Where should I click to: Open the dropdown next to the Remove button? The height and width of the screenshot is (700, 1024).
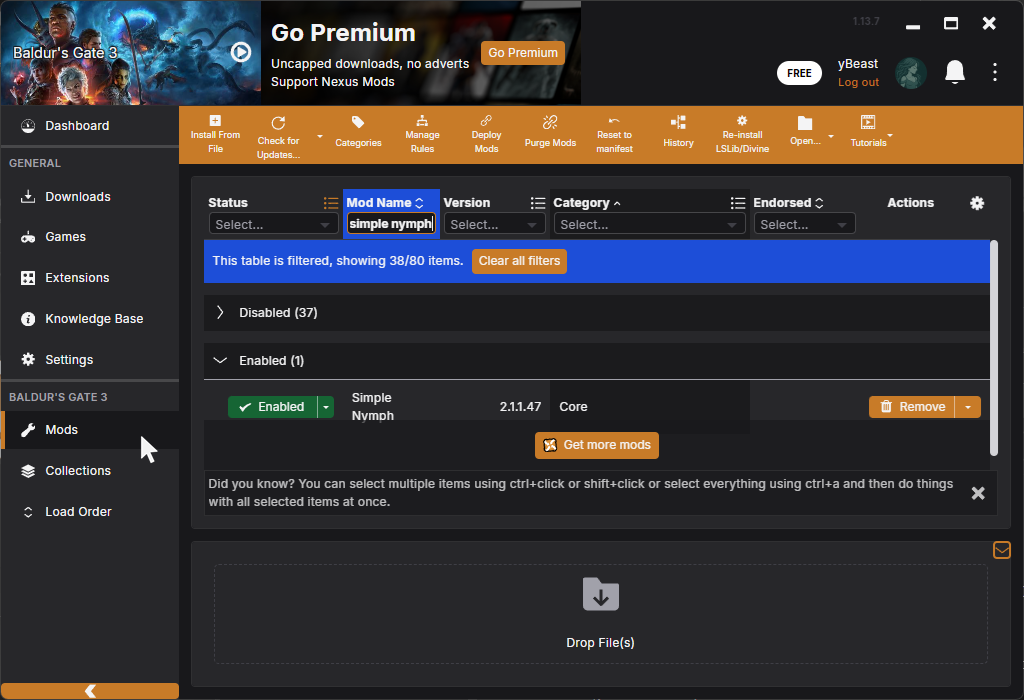(968, 407)
